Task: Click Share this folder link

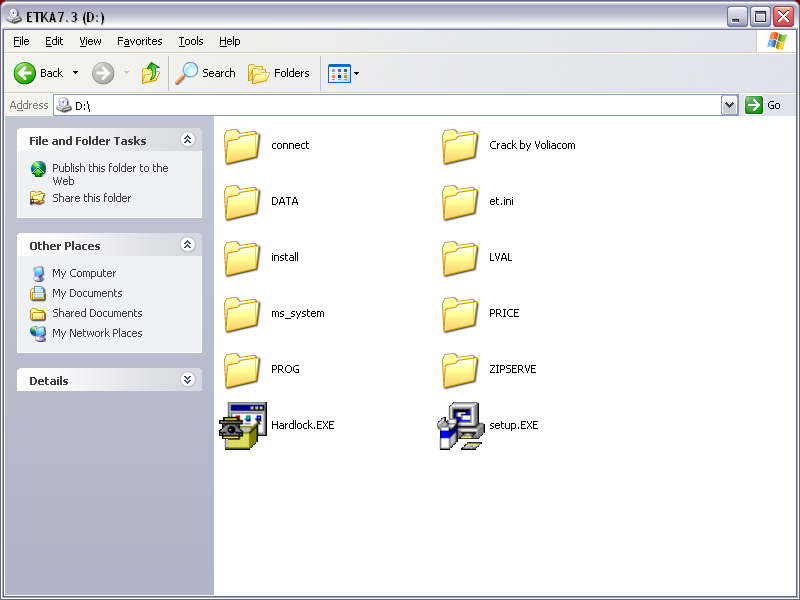Action: pos(91,198)
